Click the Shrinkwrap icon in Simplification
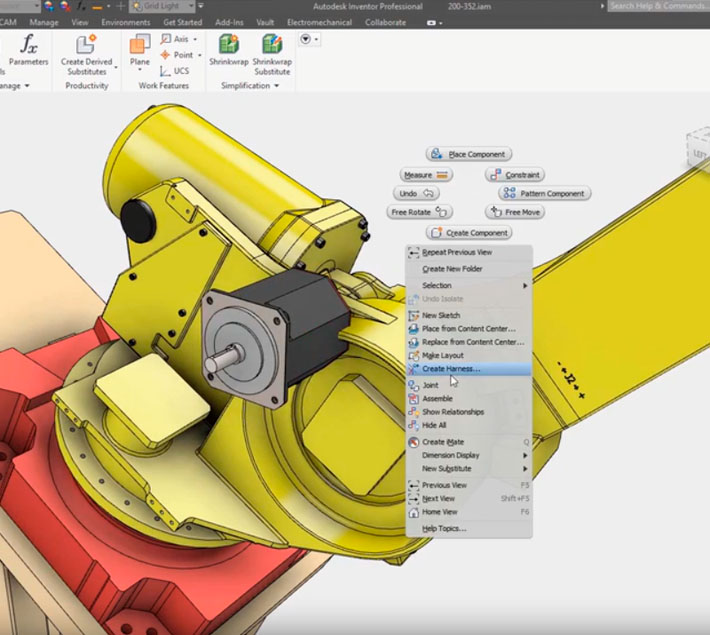710x635 pixels. pyautogui.click(x=228, y=46)
